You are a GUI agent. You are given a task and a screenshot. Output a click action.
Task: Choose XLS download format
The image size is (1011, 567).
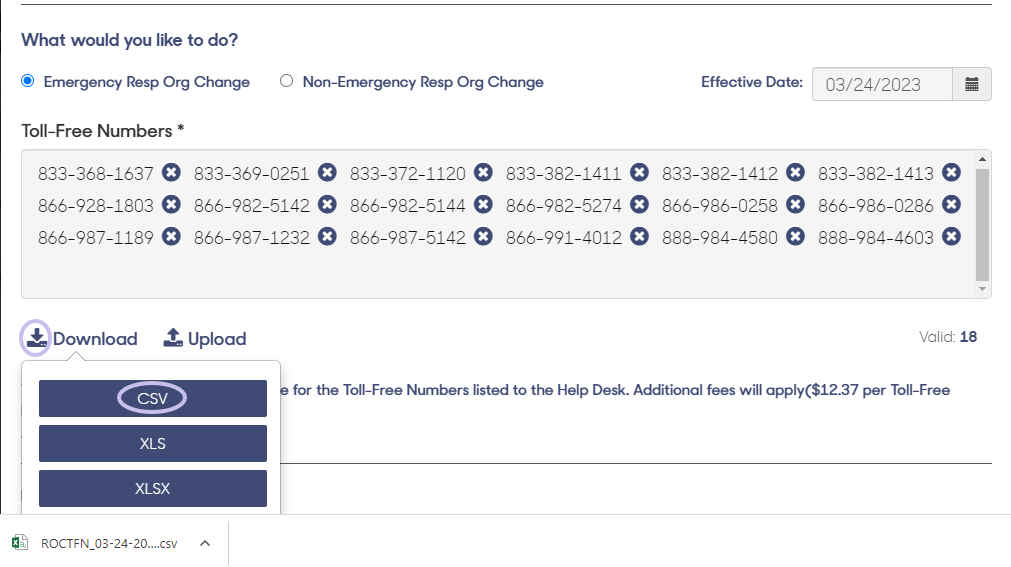coord(153,444)
